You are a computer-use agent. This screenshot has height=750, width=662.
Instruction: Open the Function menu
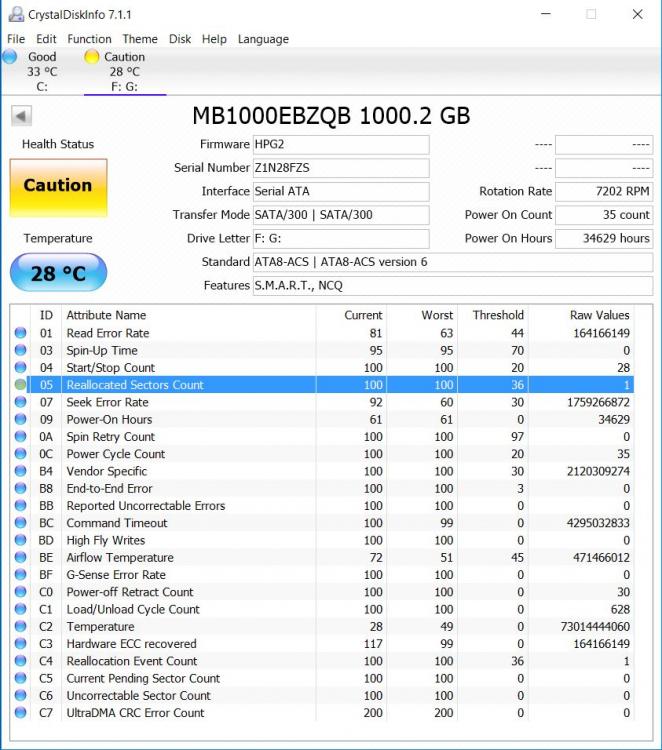pyautogui.click(x=89, y=39)
